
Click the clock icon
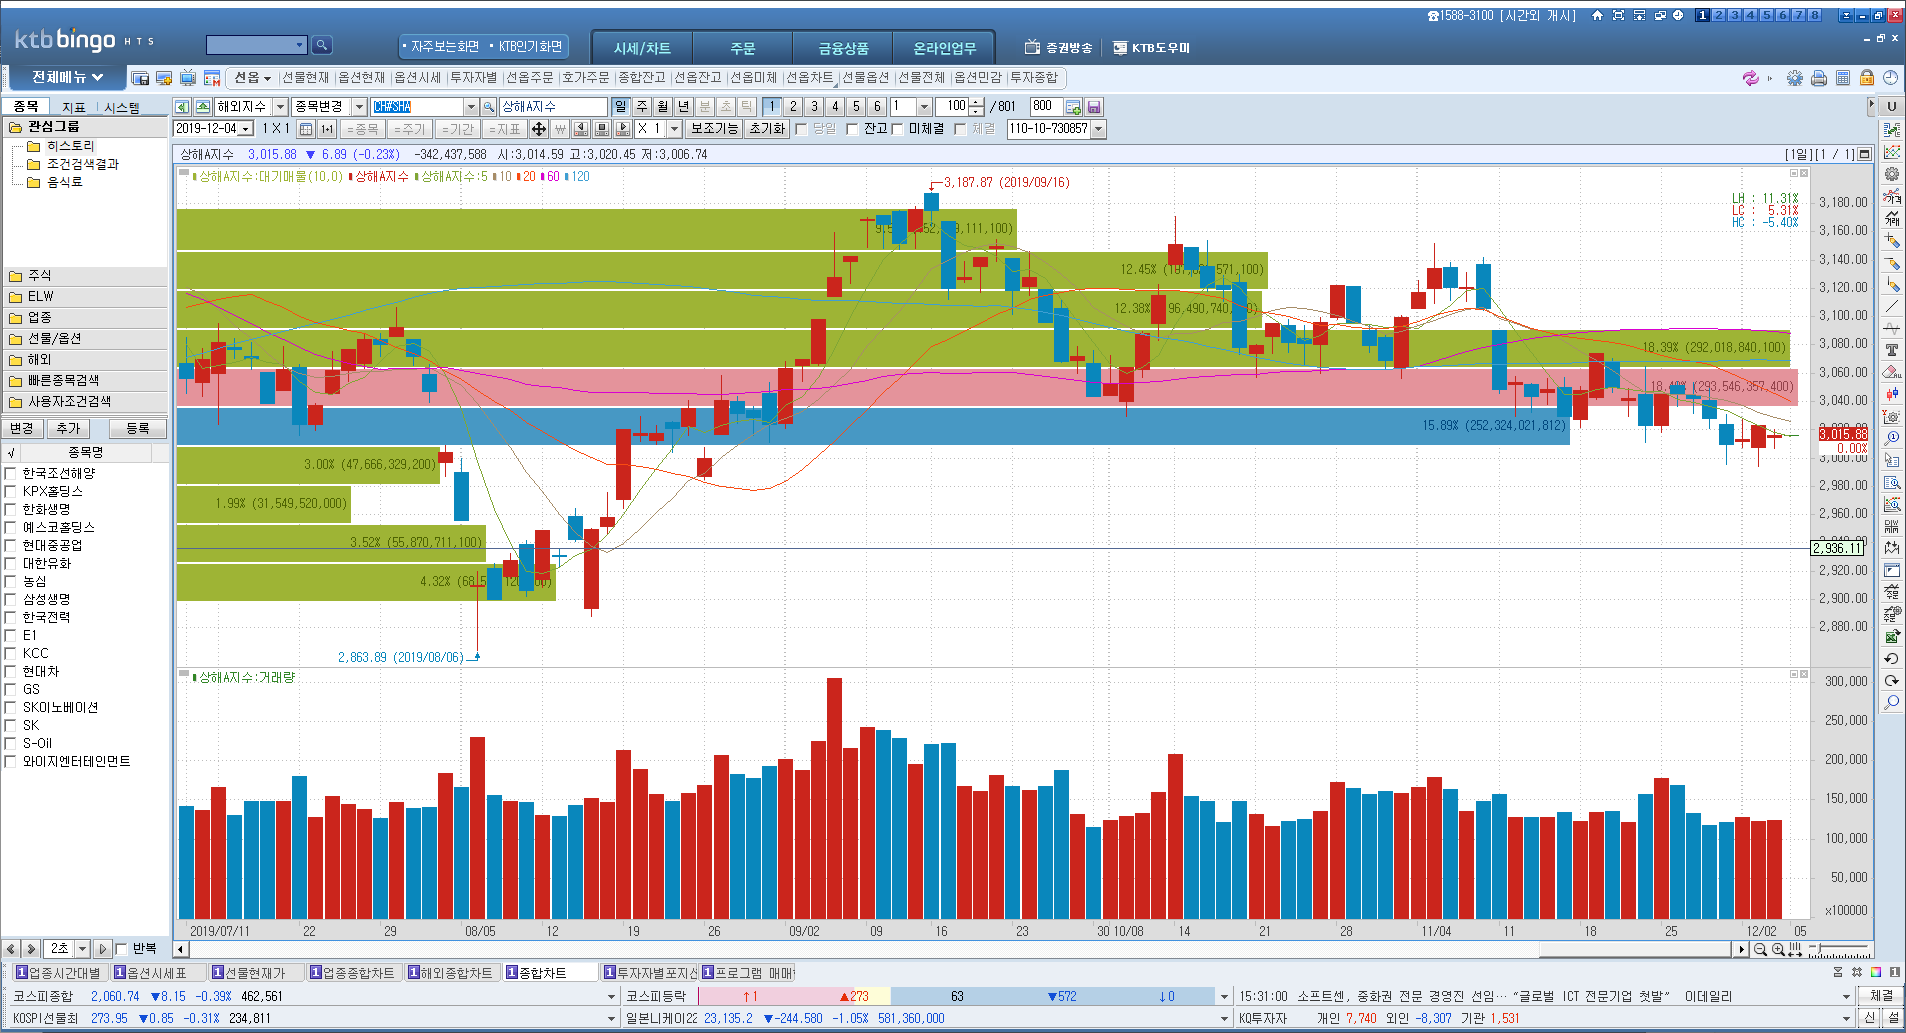(x=1890, y=78)
